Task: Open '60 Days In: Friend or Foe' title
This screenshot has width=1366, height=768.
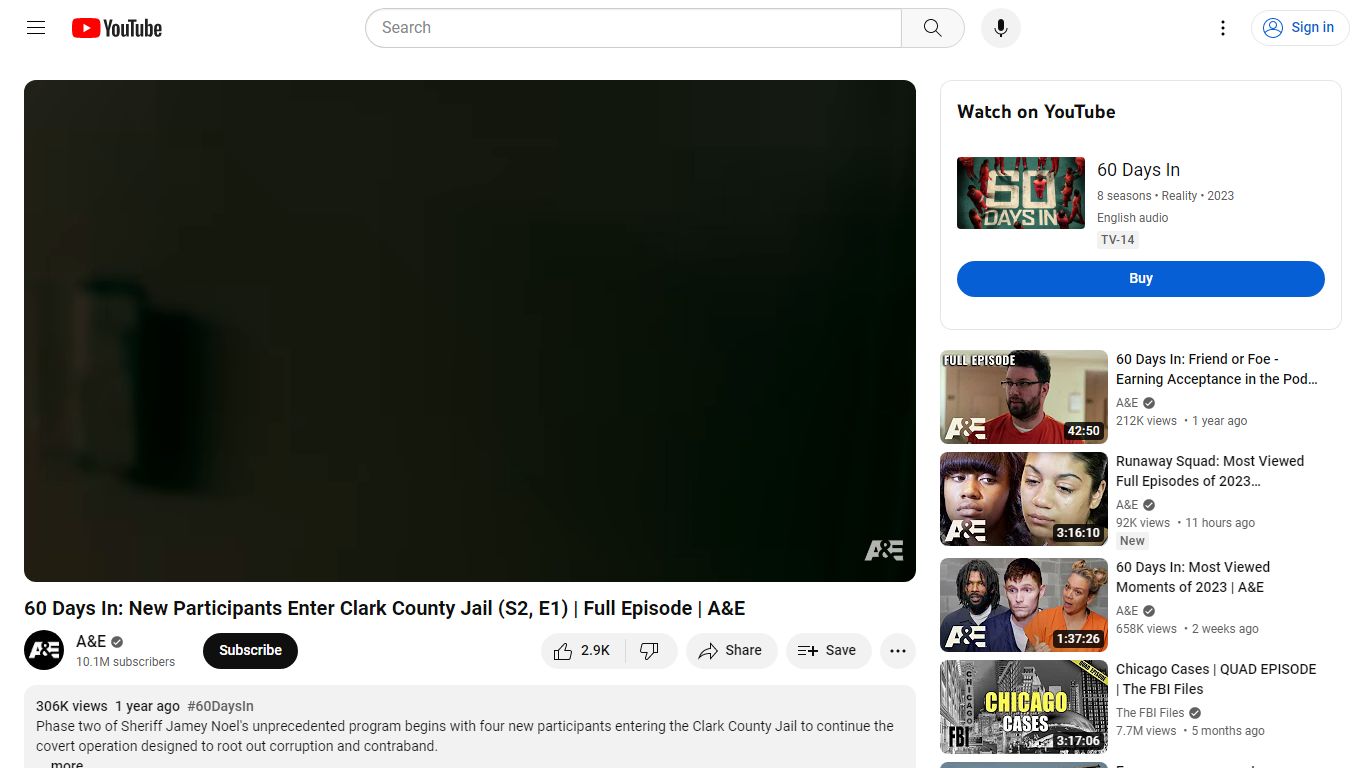Action: coord(1216,369)
